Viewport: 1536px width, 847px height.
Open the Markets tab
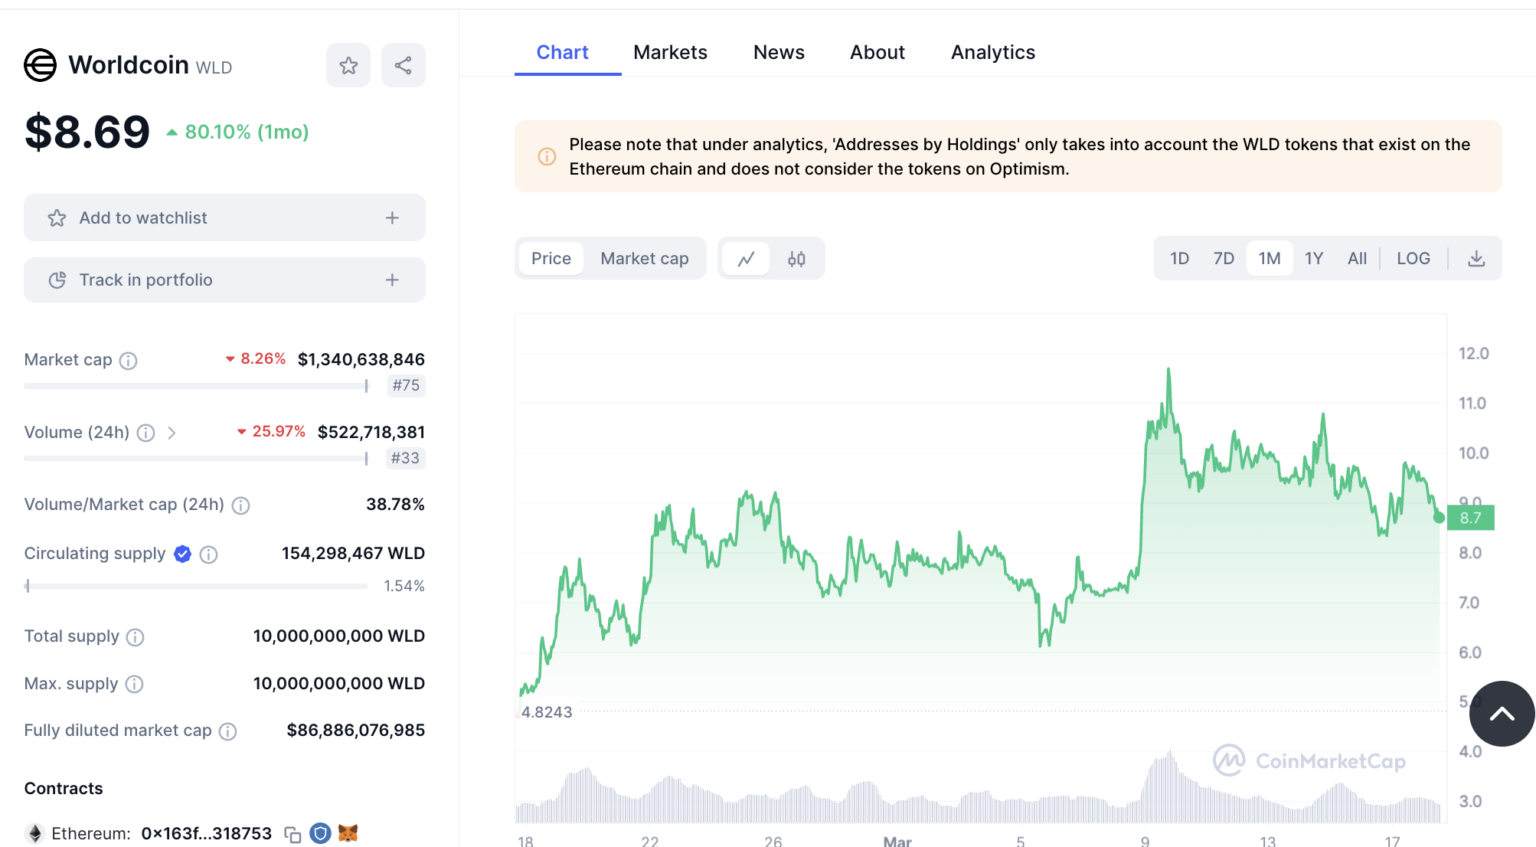click(670, 52)
